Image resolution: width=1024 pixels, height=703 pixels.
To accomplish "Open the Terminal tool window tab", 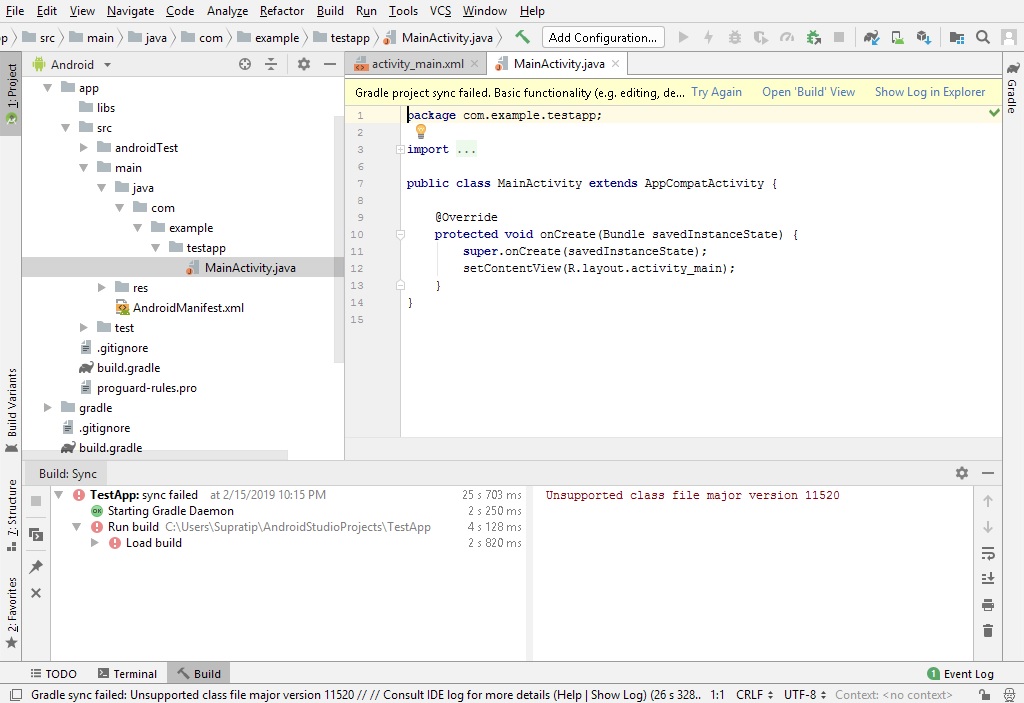I will (x=126, y=674).
